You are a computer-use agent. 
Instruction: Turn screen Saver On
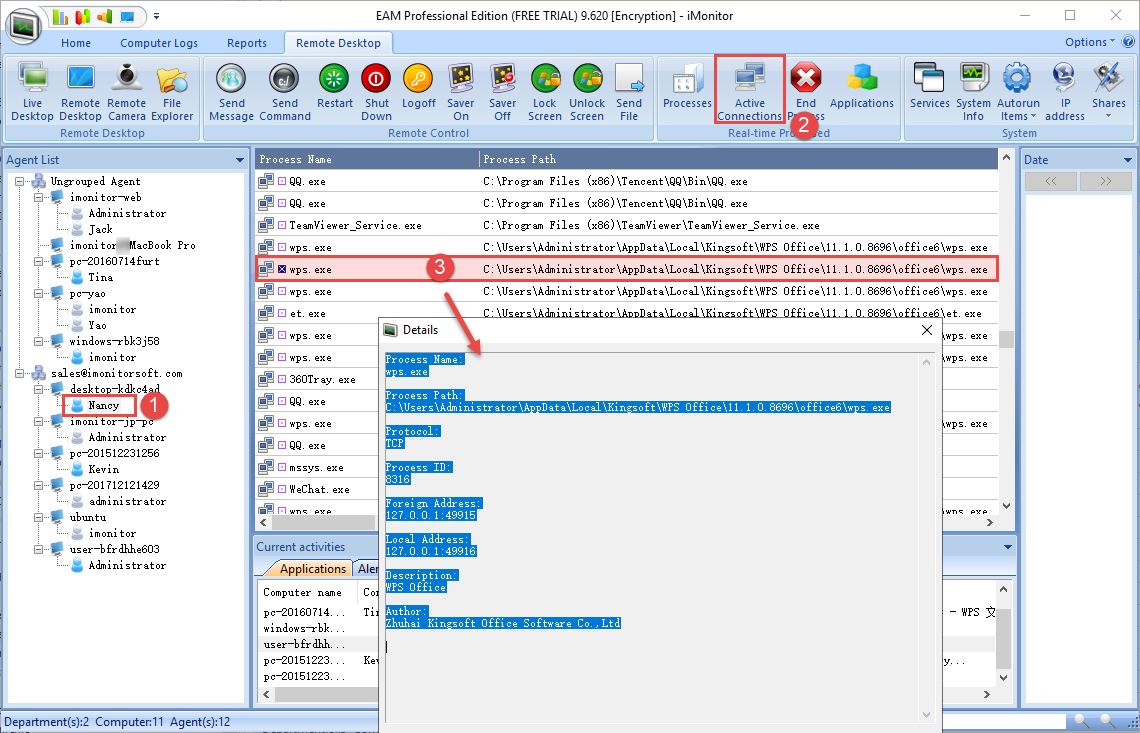point(461,92)
